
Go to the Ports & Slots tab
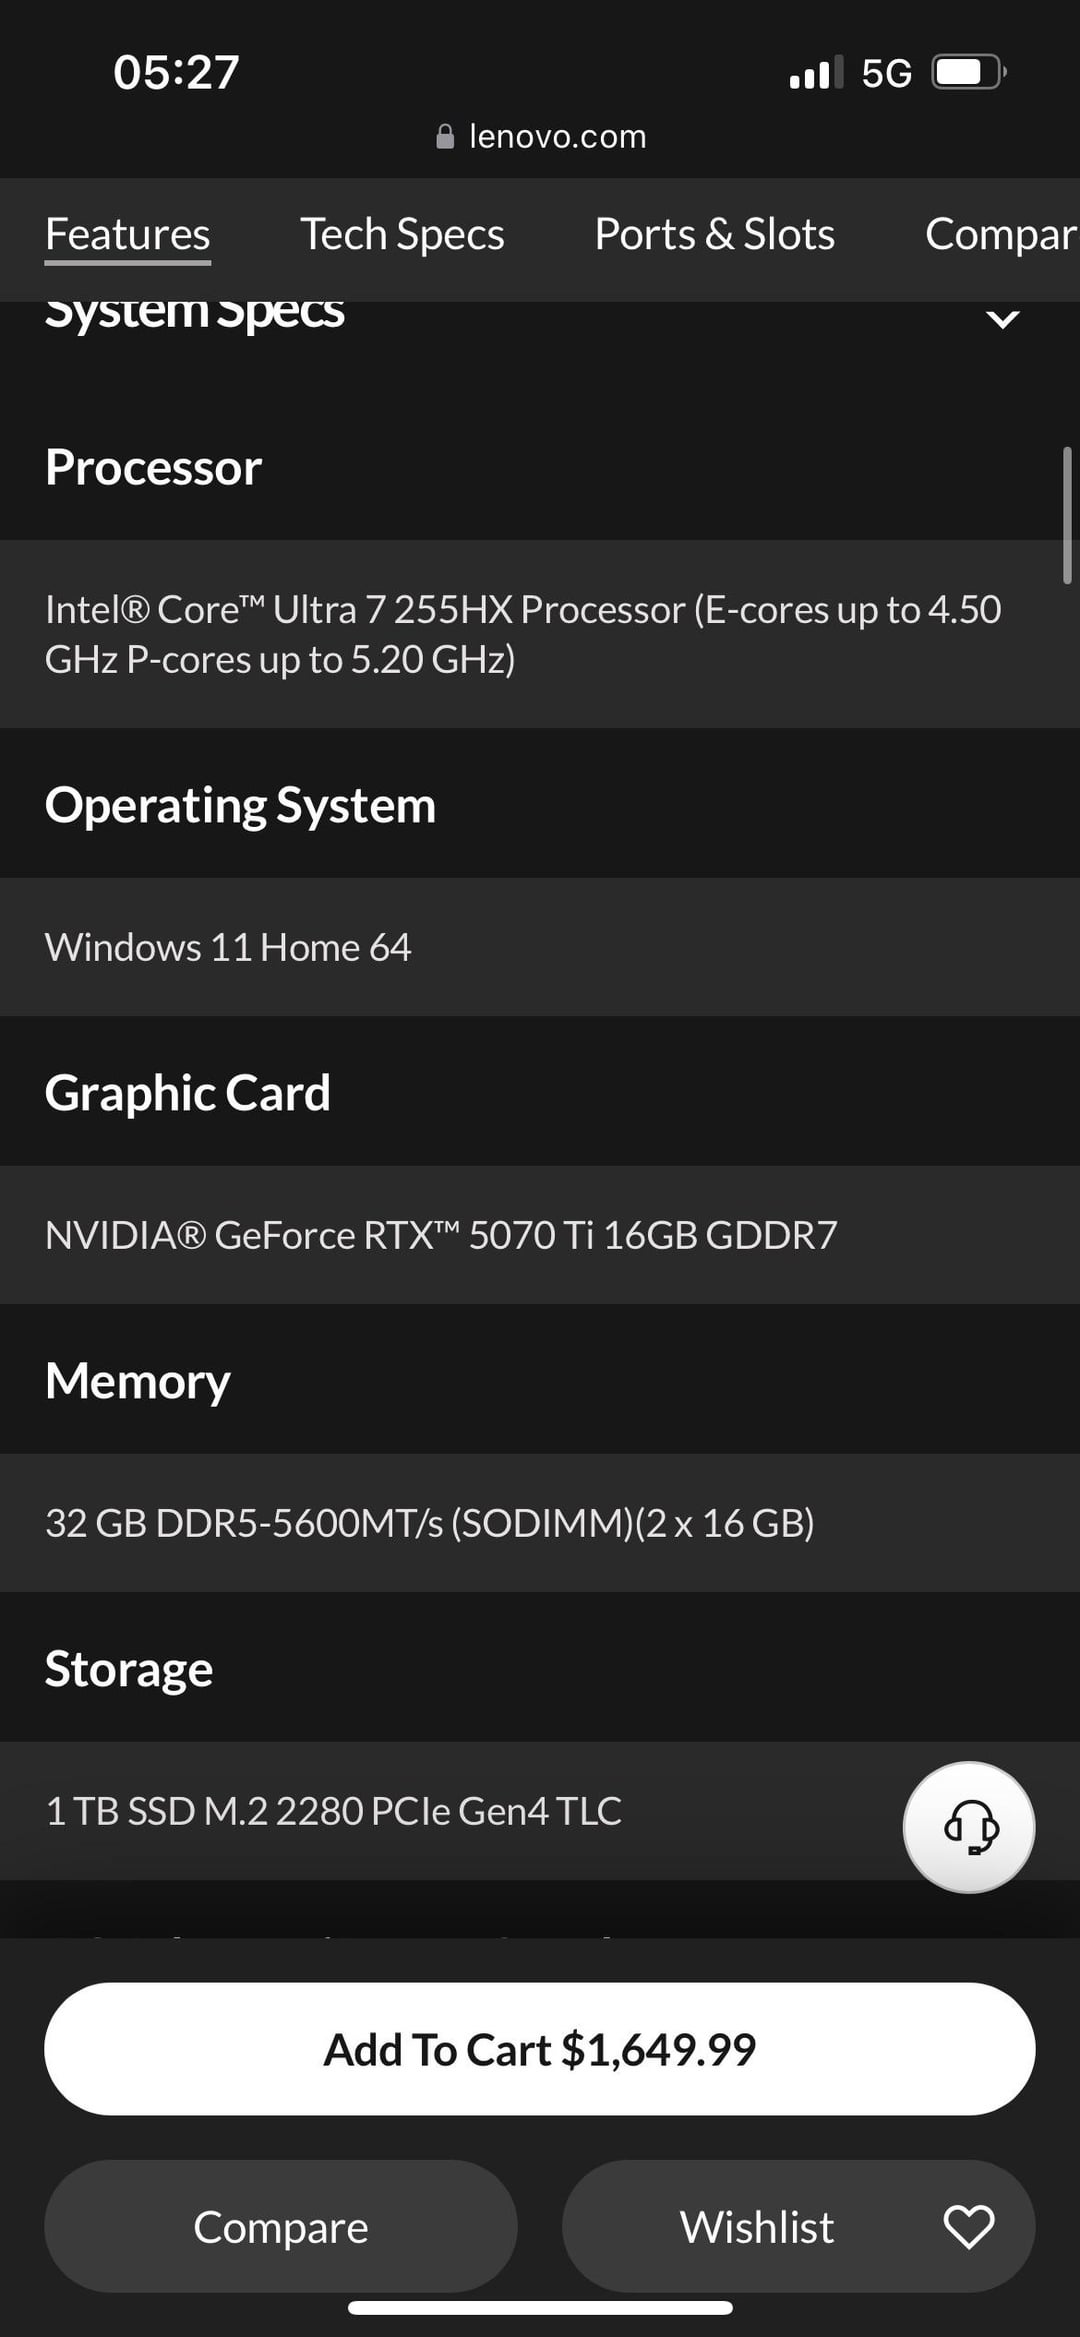tap(714, 235)
